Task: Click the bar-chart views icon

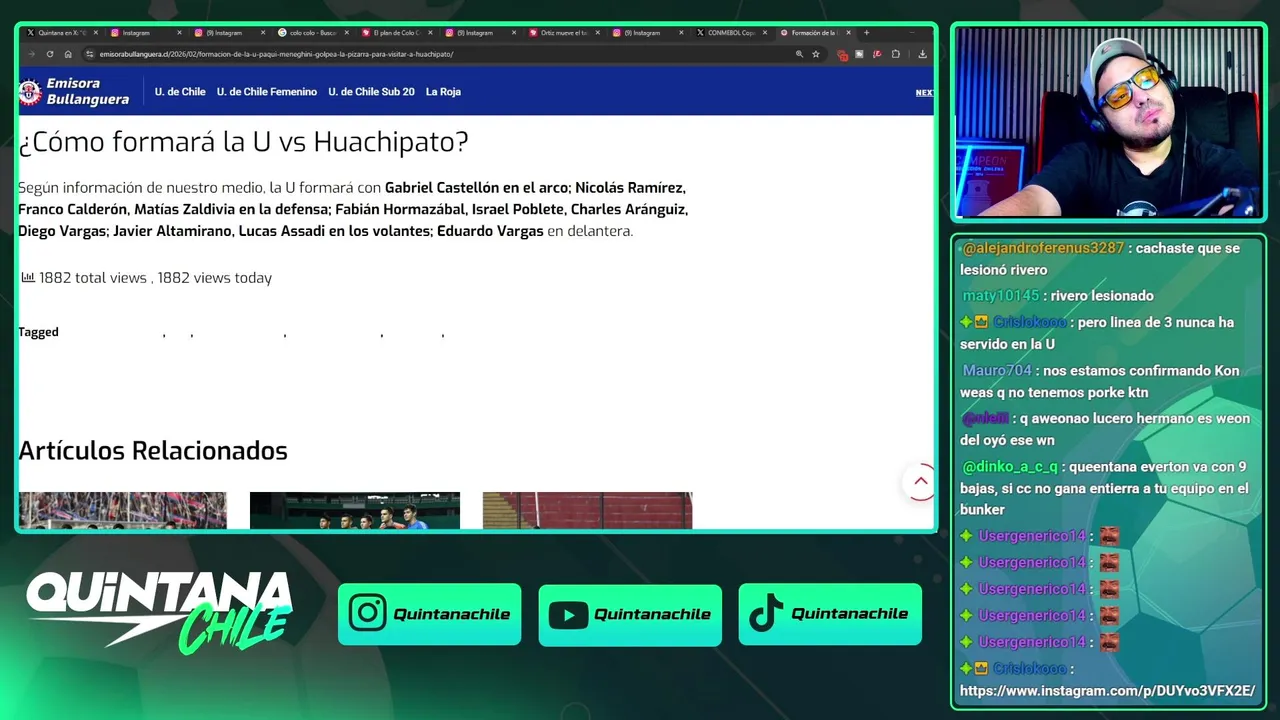Action: pyautogui.click(x=28, y=277)
